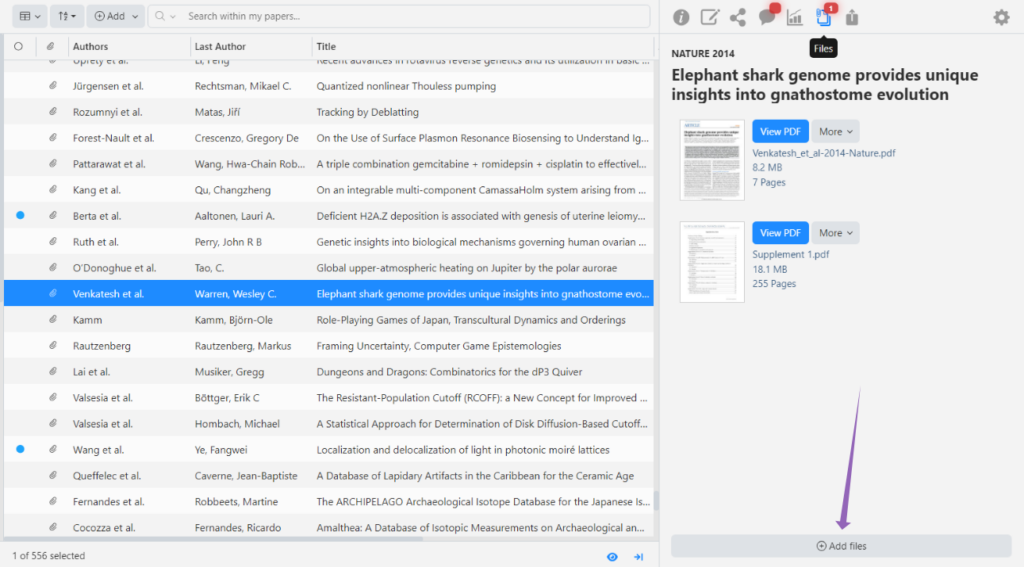Open settings gear in details panel
The image size is (1024, 567).
[x=1001, y=17]
